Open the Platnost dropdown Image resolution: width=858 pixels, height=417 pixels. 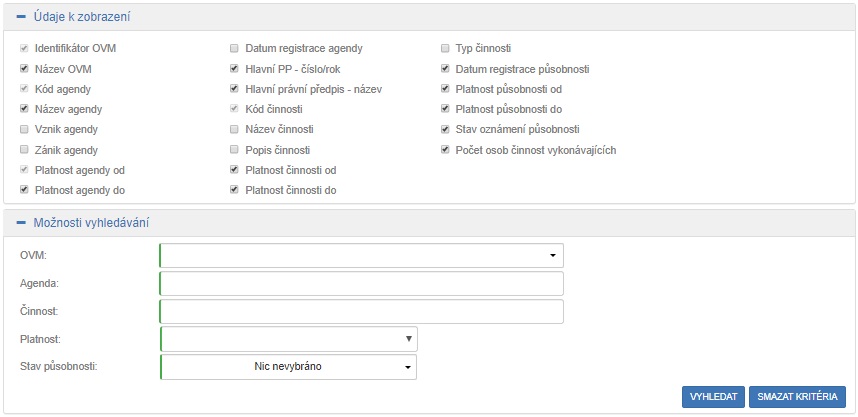pos(288,340)
